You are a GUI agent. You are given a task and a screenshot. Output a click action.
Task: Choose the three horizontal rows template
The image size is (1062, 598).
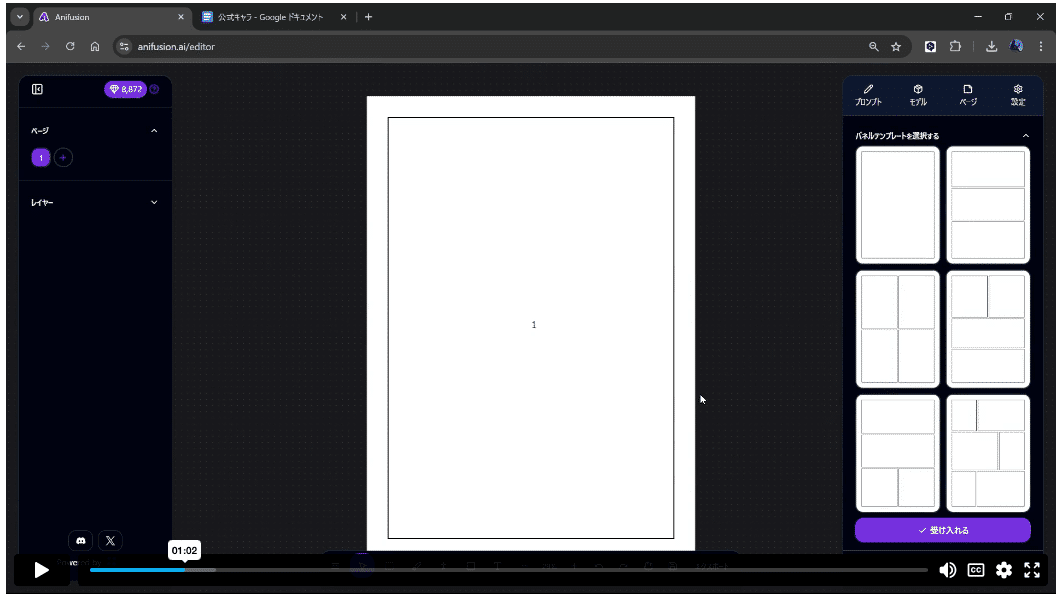(x=987, y=205)
